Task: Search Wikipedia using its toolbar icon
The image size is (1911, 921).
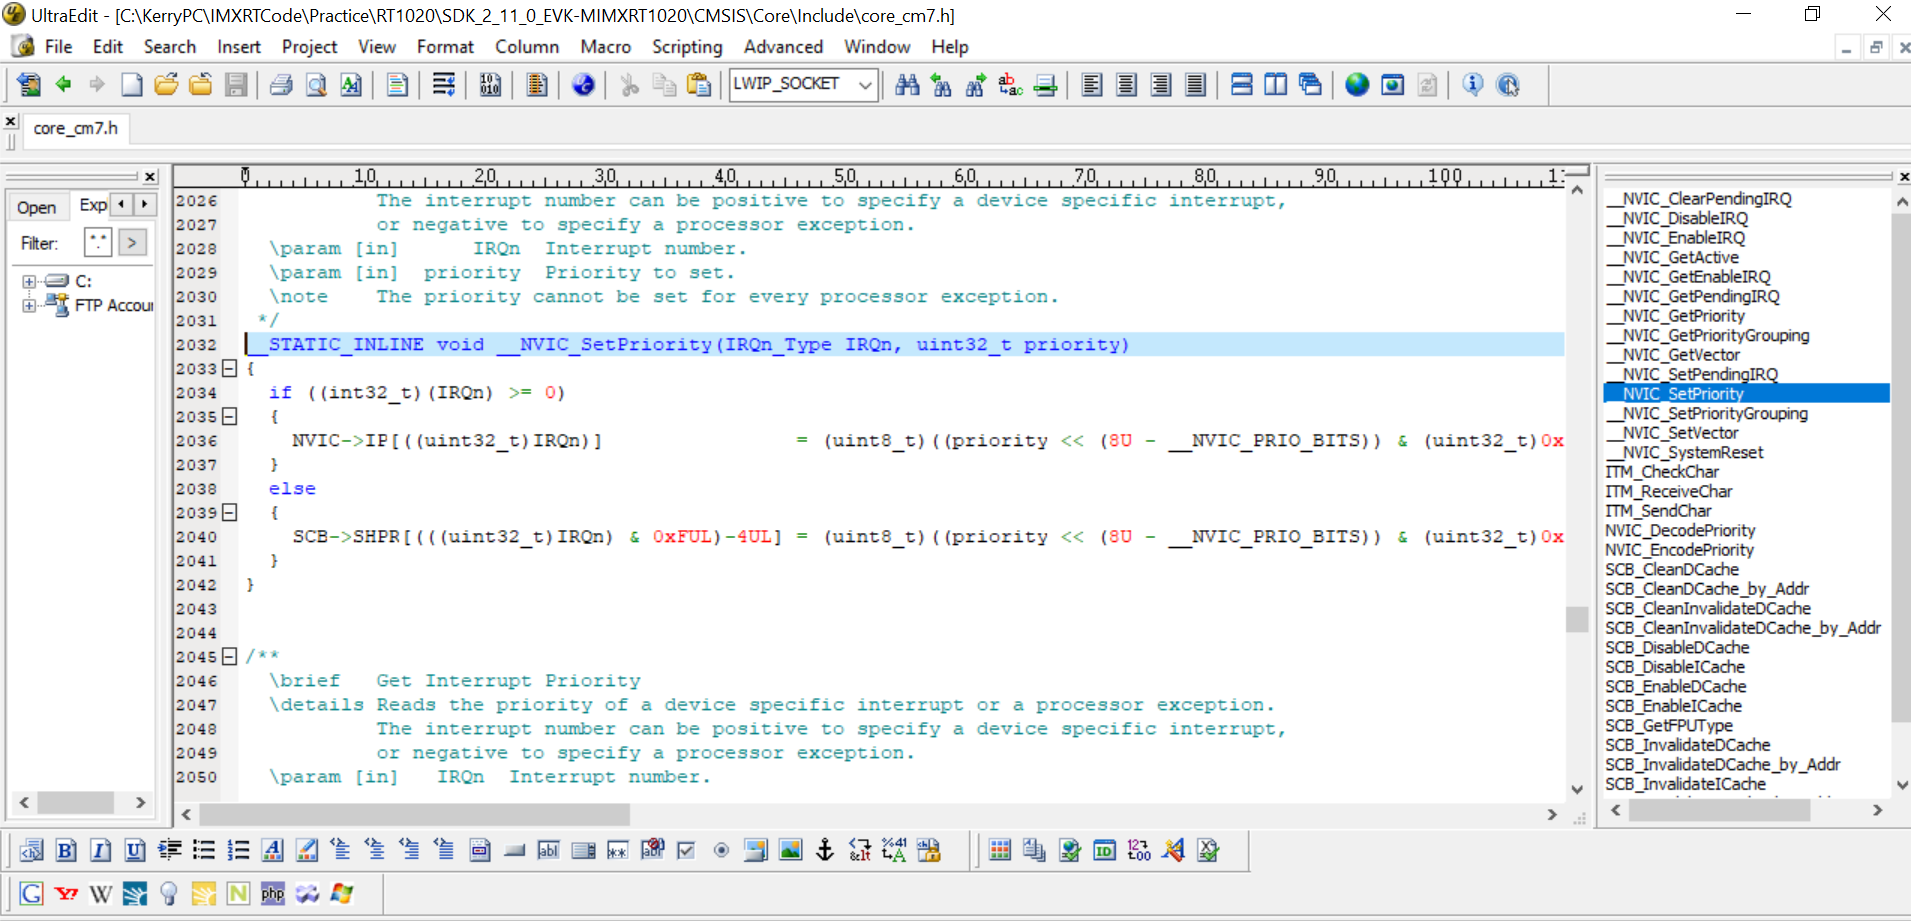Action: click(x=100, y=893)
